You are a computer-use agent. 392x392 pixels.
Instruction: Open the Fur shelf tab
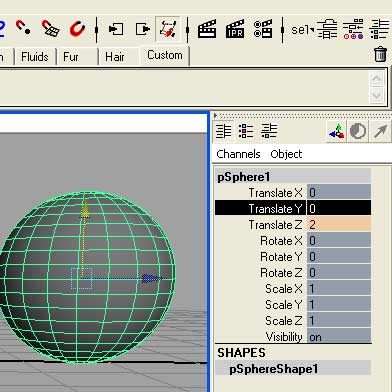tap(71, 57)
